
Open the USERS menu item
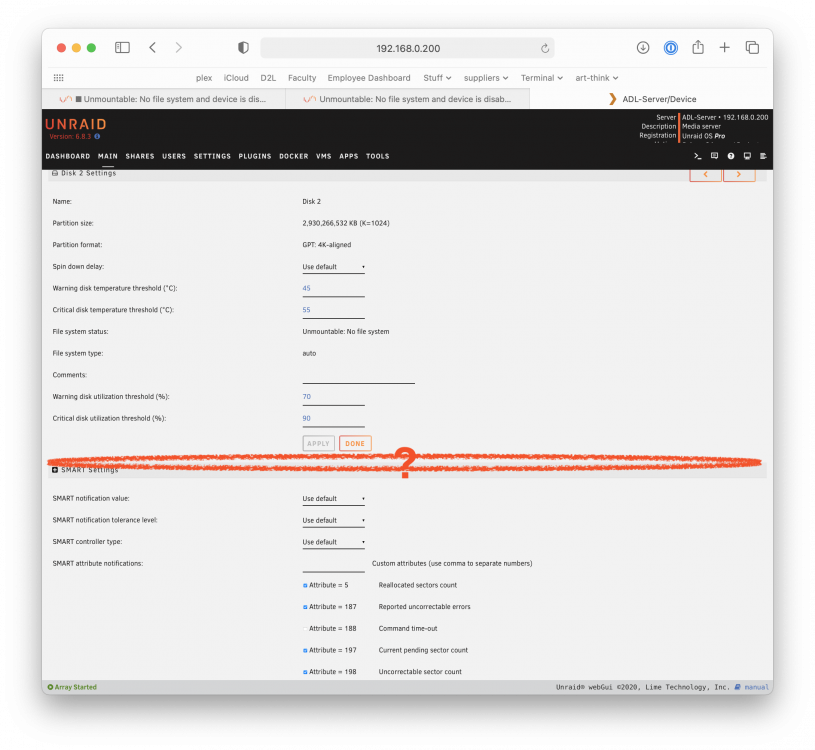(x=174, y=156)
